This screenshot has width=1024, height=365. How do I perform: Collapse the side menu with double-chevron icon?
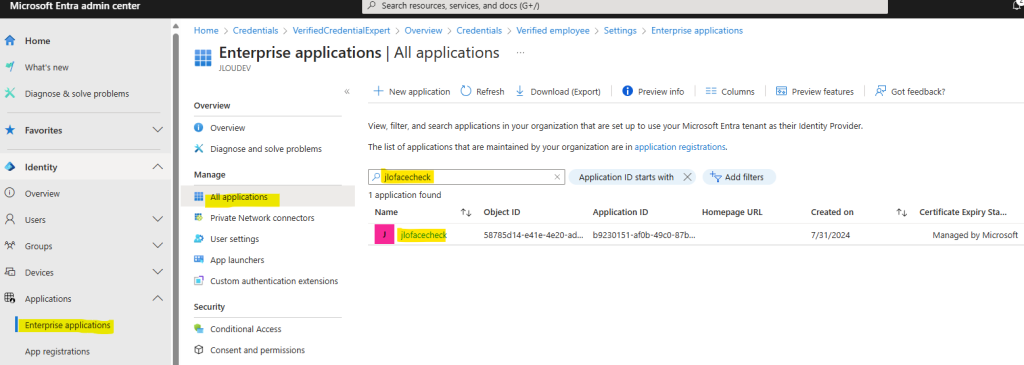click(x=347, y=91)
